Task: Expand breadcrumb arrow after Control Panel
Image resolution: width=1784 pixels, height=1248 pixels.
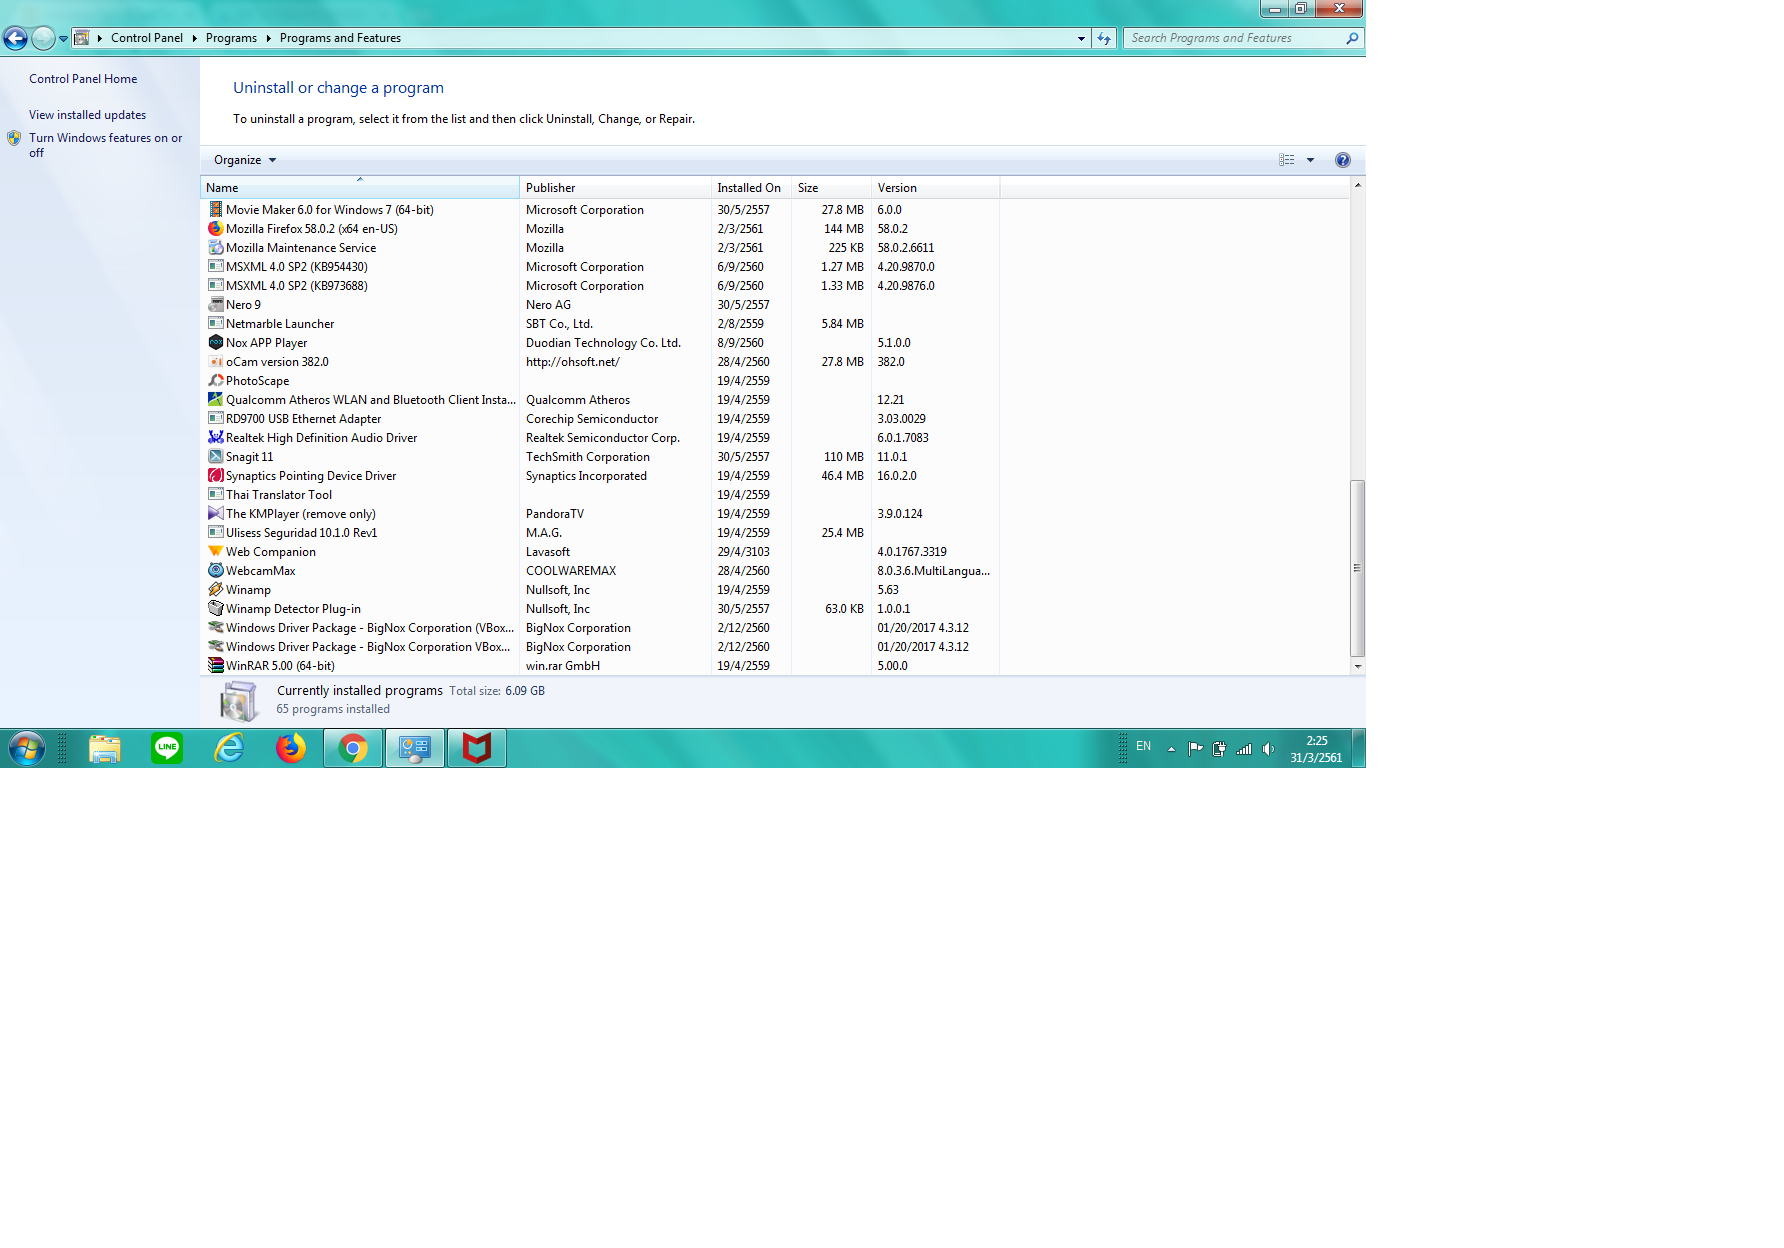Action: 194,38
